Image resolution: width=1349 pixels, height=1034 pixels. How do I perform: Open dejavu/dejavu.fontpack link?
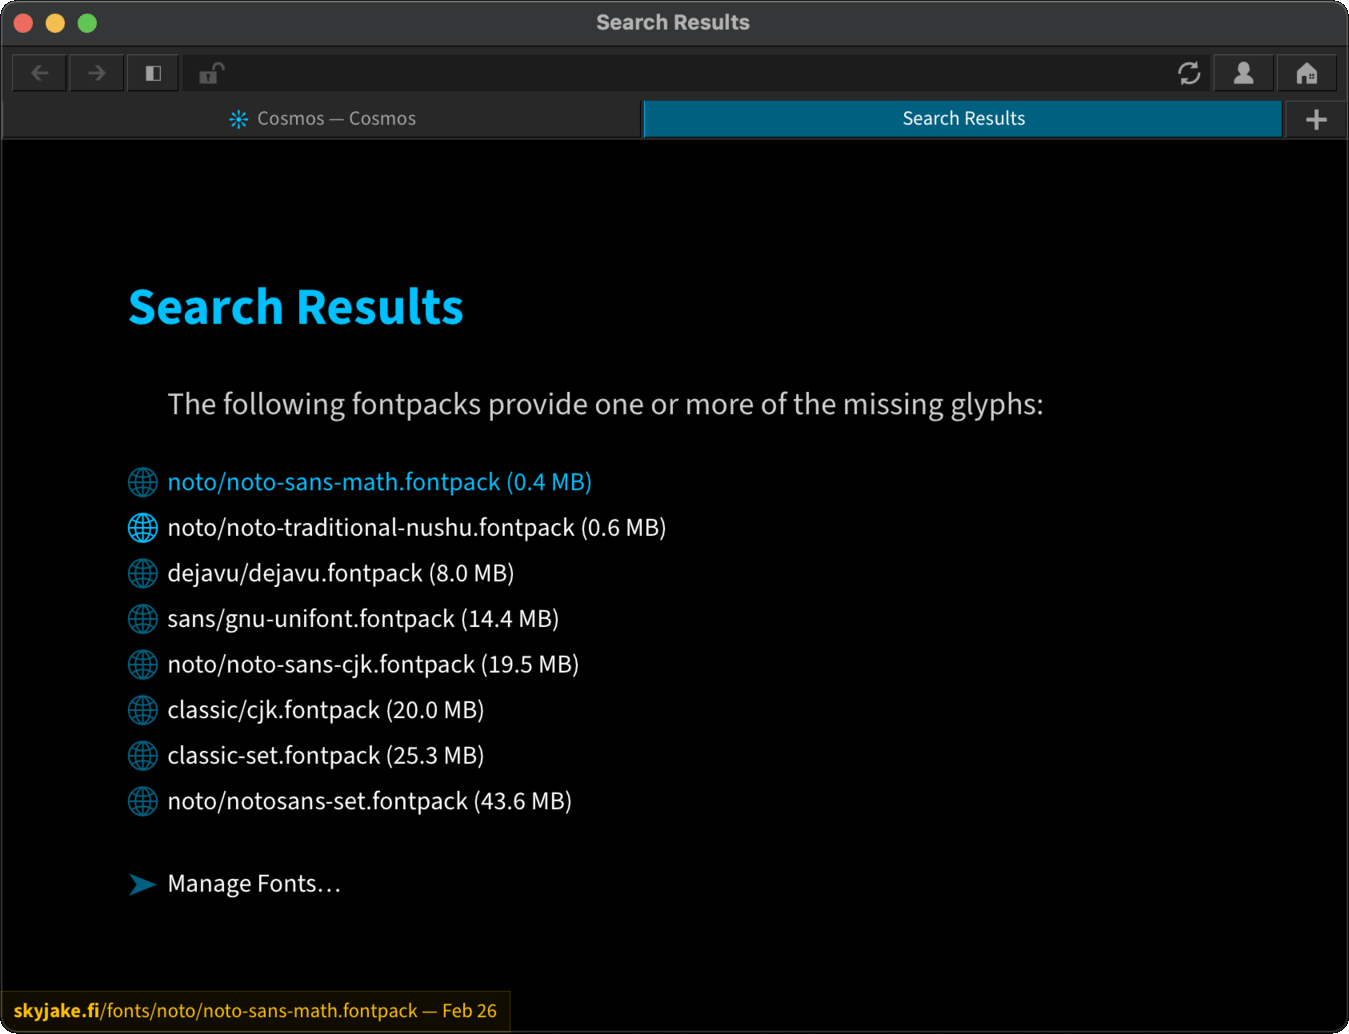click(340, 573)
